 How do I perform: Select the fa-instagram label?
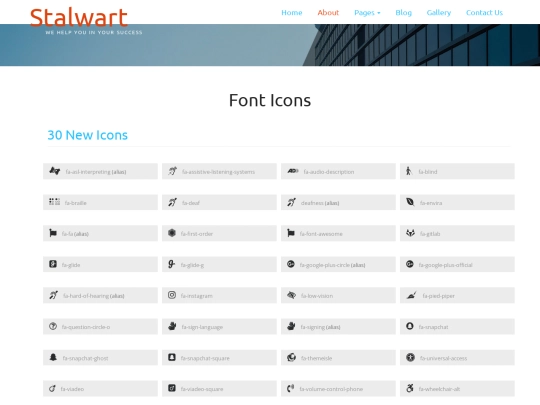point(197,296)
